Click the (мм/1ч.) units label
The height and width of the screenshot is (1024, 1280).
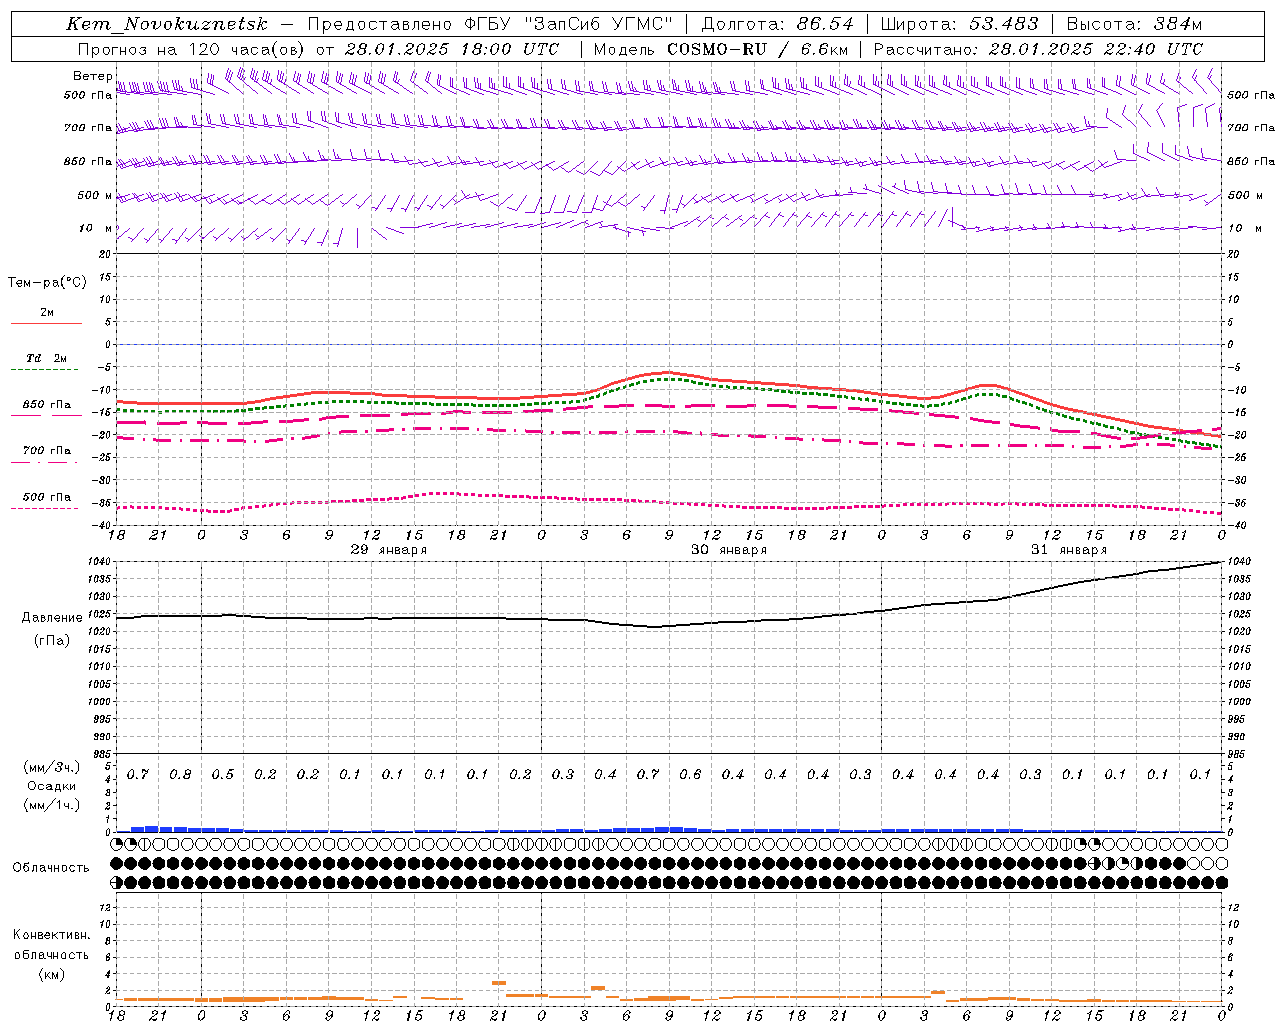click(x=51, y=805)
